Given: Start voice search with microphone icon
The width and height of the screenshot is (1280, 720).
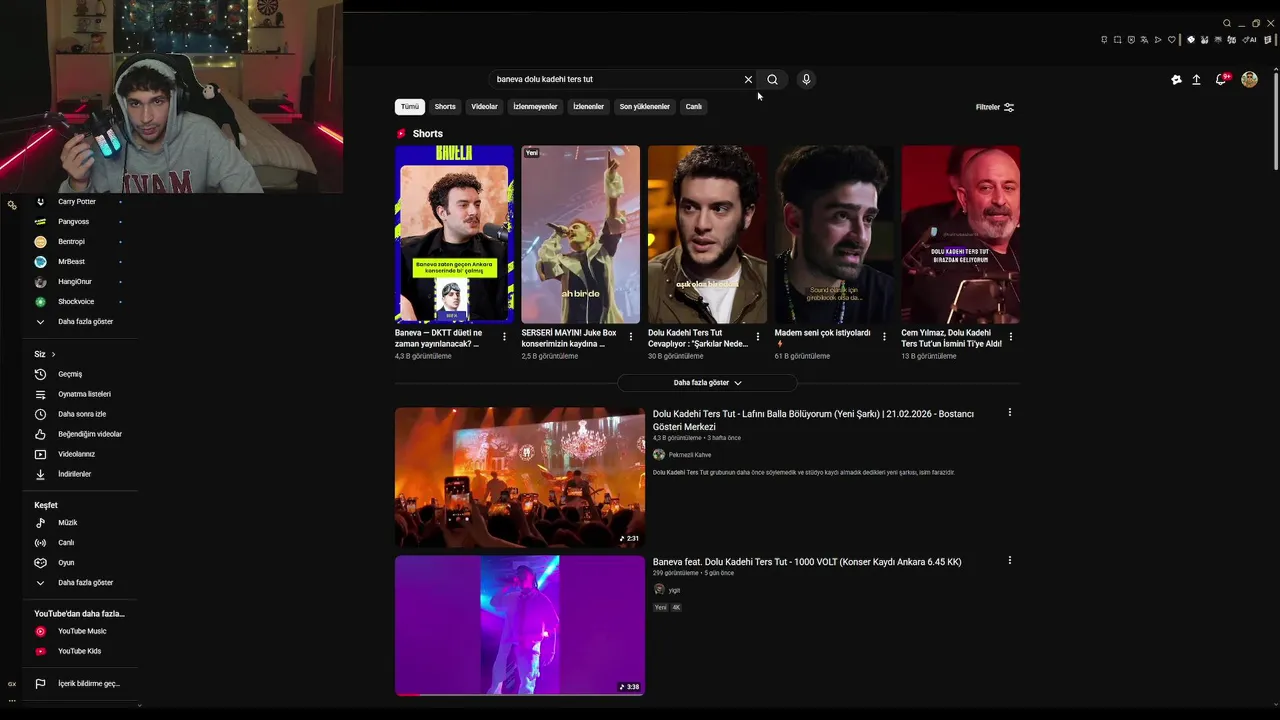Looking at the screenshot, I should (806, 79).
